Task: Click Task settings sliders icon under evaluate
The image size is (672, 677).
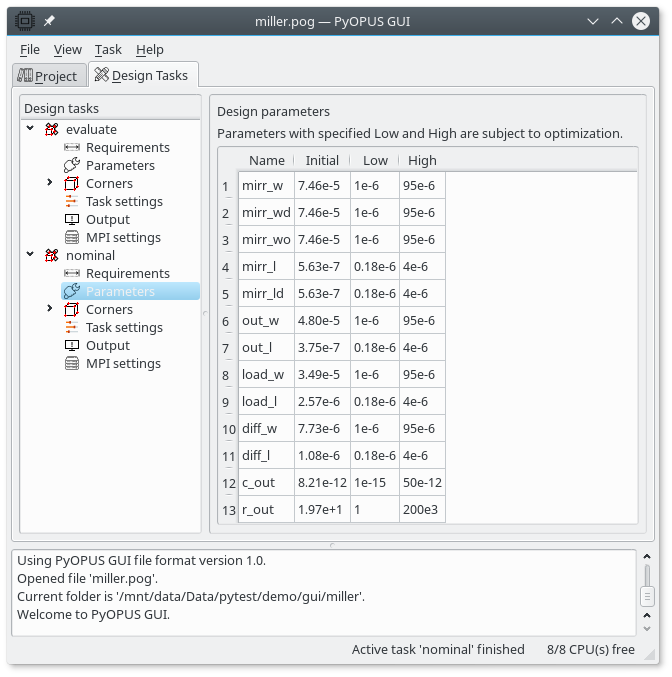Action: (x=71, y=202)
